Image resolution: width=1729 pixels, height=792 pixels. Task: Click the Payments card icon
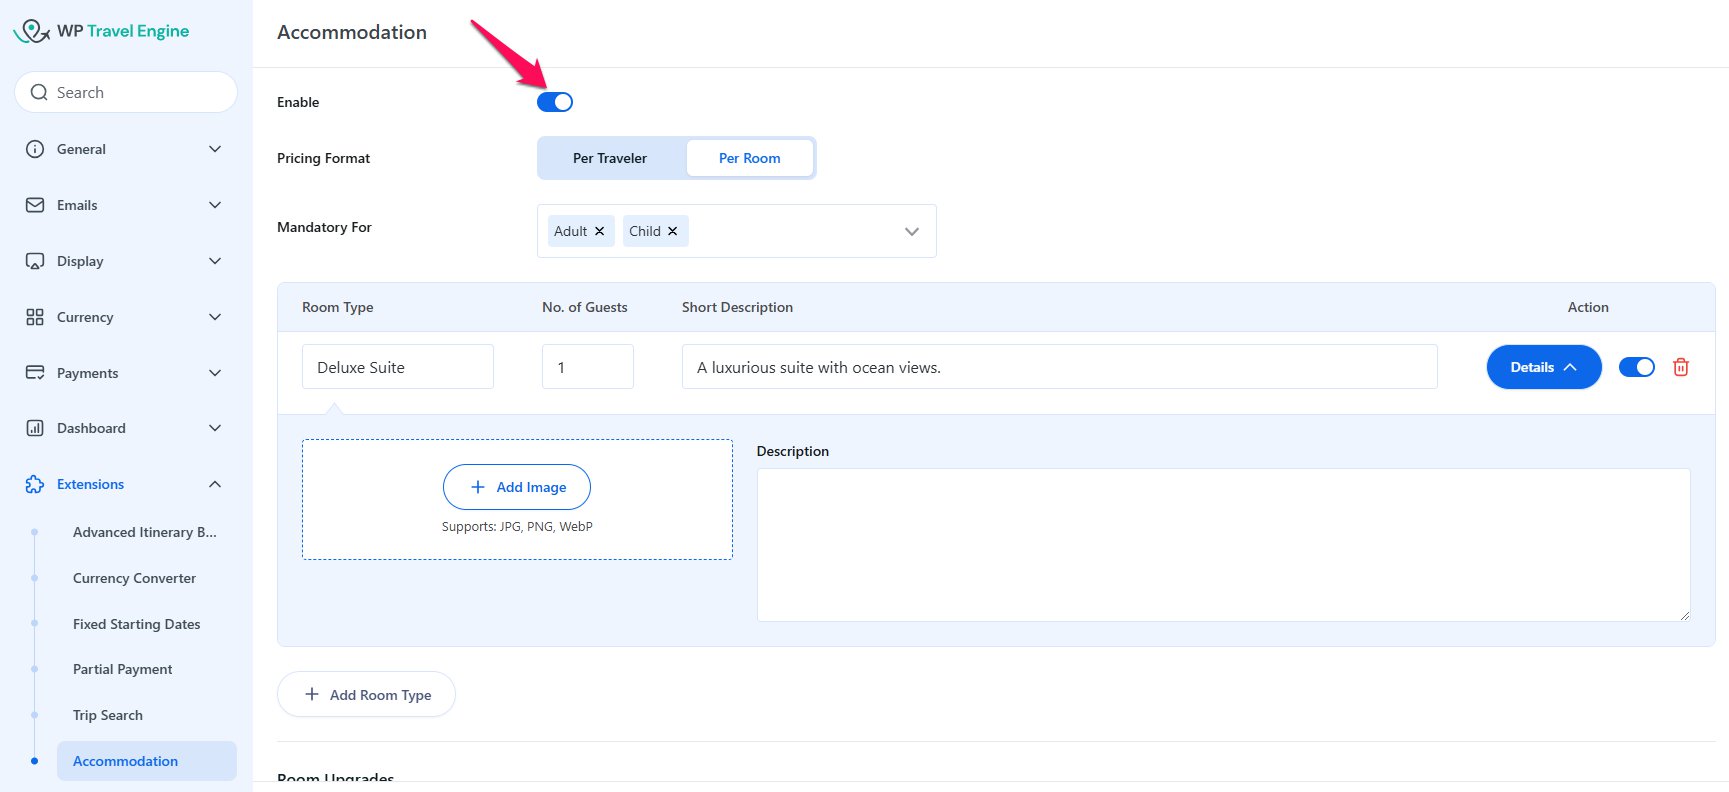click(35, 373)
